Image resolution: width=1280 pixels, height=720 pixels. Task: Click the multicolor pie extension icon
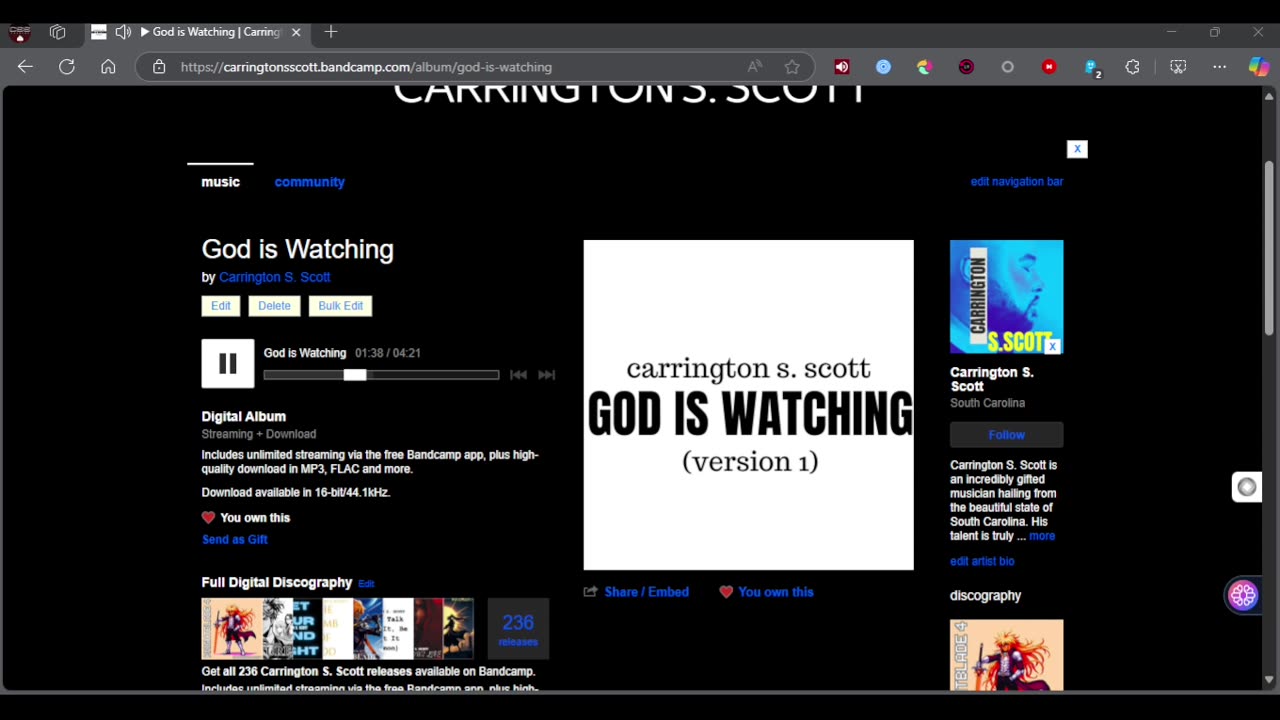925,67
